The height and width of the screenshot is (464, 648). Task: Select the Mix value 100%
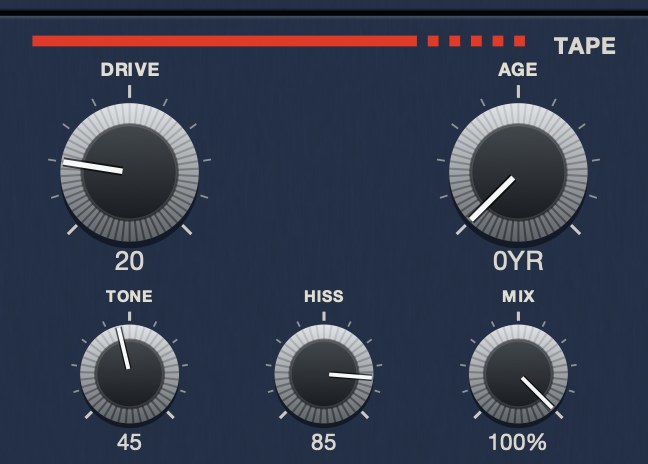tap(518, 443)
